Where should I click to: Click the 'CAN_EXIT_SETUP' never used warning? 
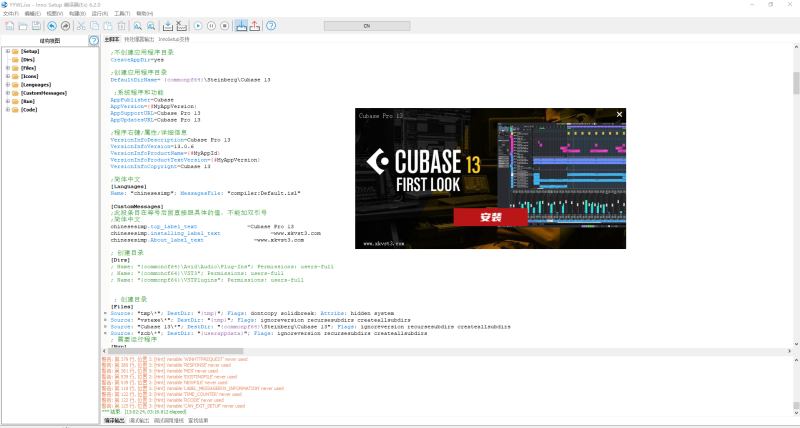tap(173, 406)
